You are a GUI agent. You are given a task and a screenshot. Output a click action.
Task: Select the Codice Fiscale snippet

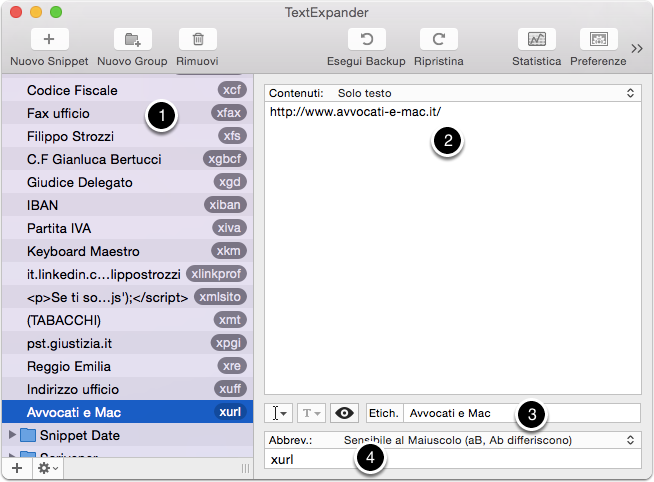point(127,90)
